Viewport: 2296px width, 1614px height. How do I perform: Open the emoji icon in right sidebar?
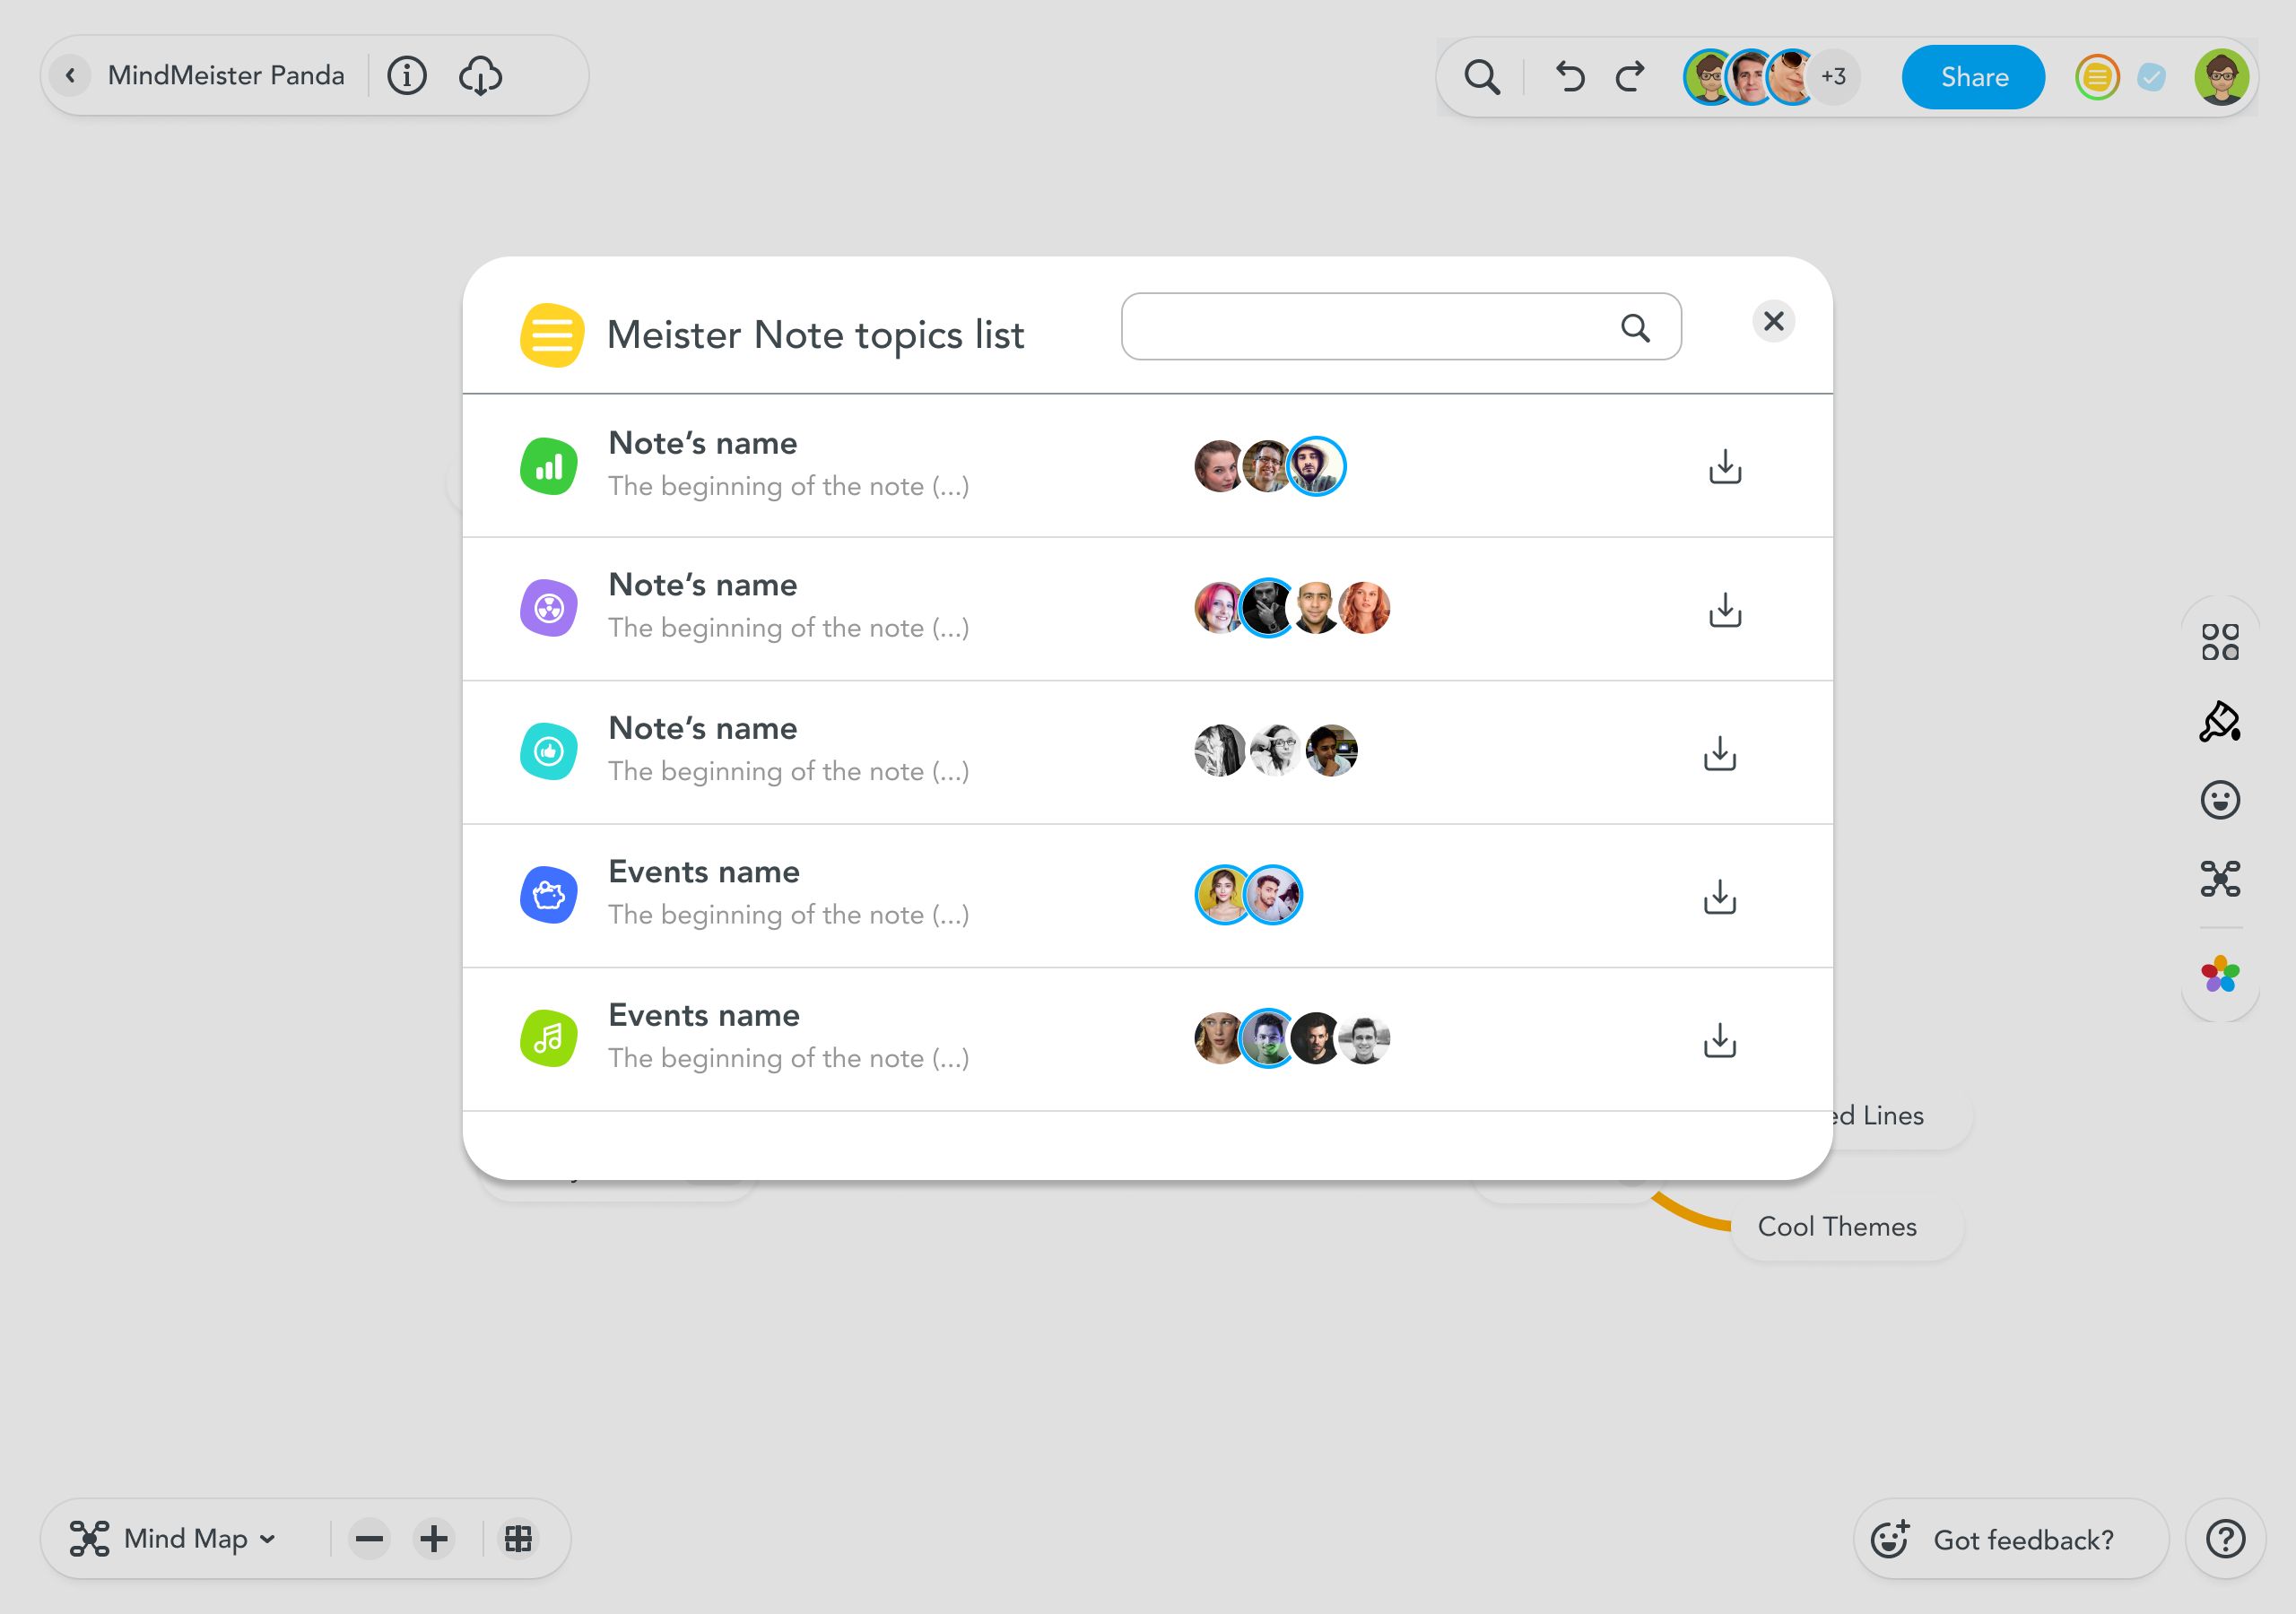click(2219, 800)
